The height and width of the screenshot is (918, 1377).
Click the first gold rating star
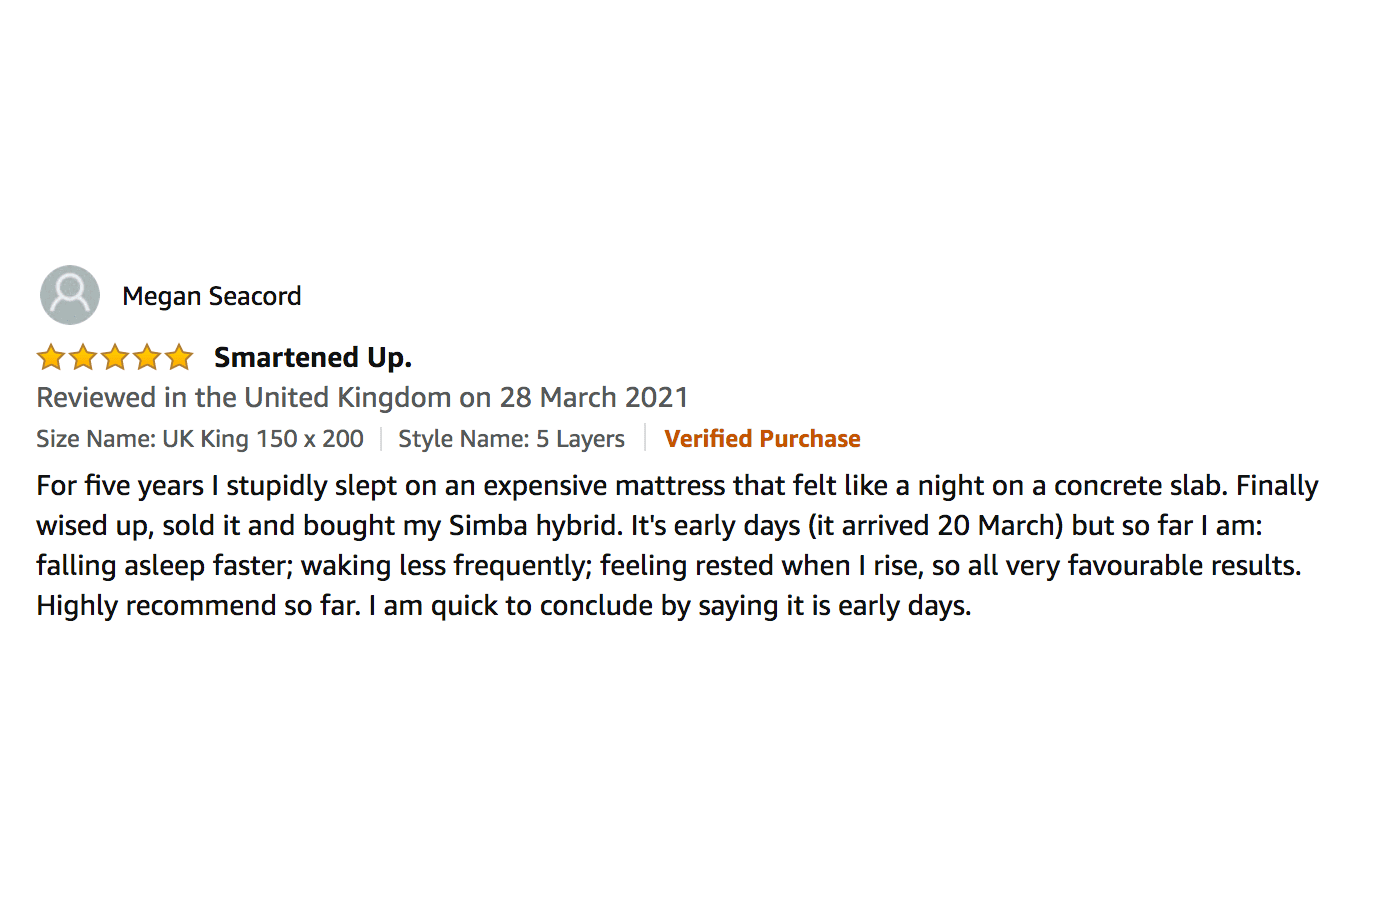pyautogui.click(x=51, y=357)
